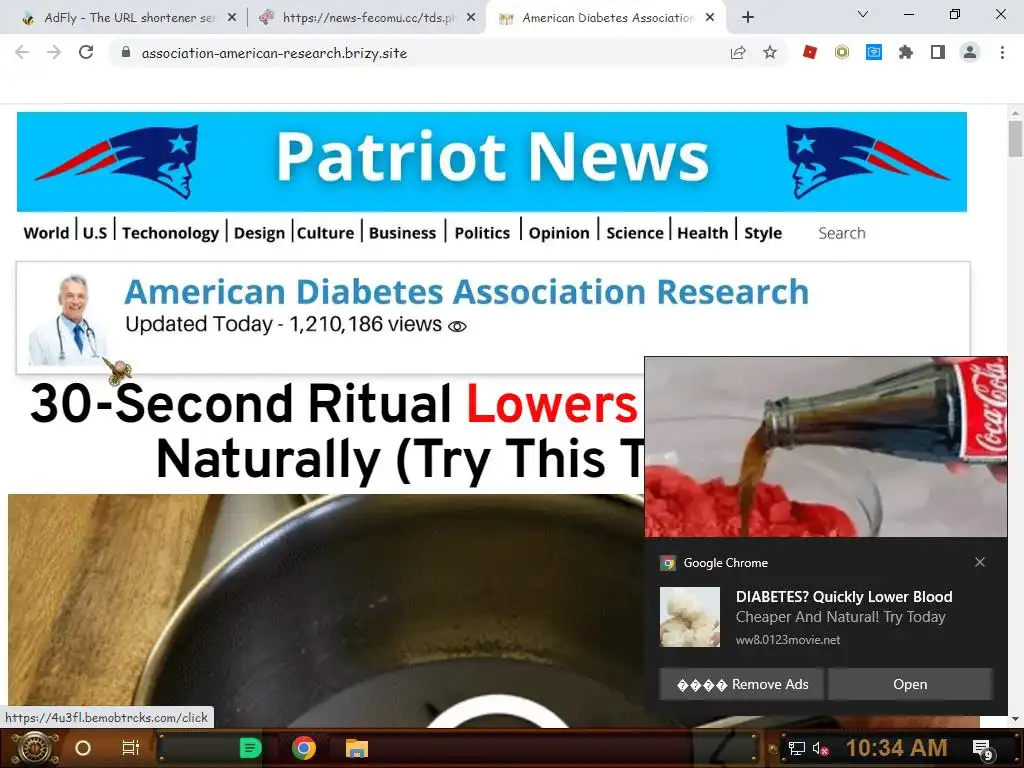
Task: Dismiss the Google Chrome notification
Action: click(980, 562)
